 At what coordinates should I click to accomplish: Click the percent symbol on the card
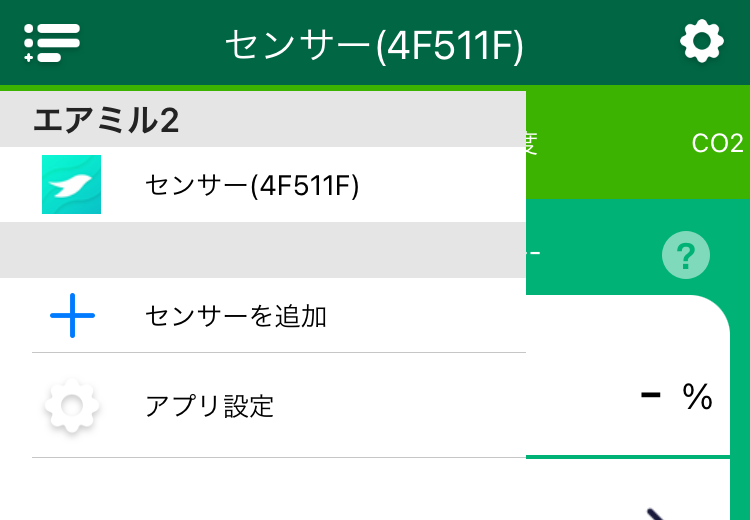click(x=697, y=397)
